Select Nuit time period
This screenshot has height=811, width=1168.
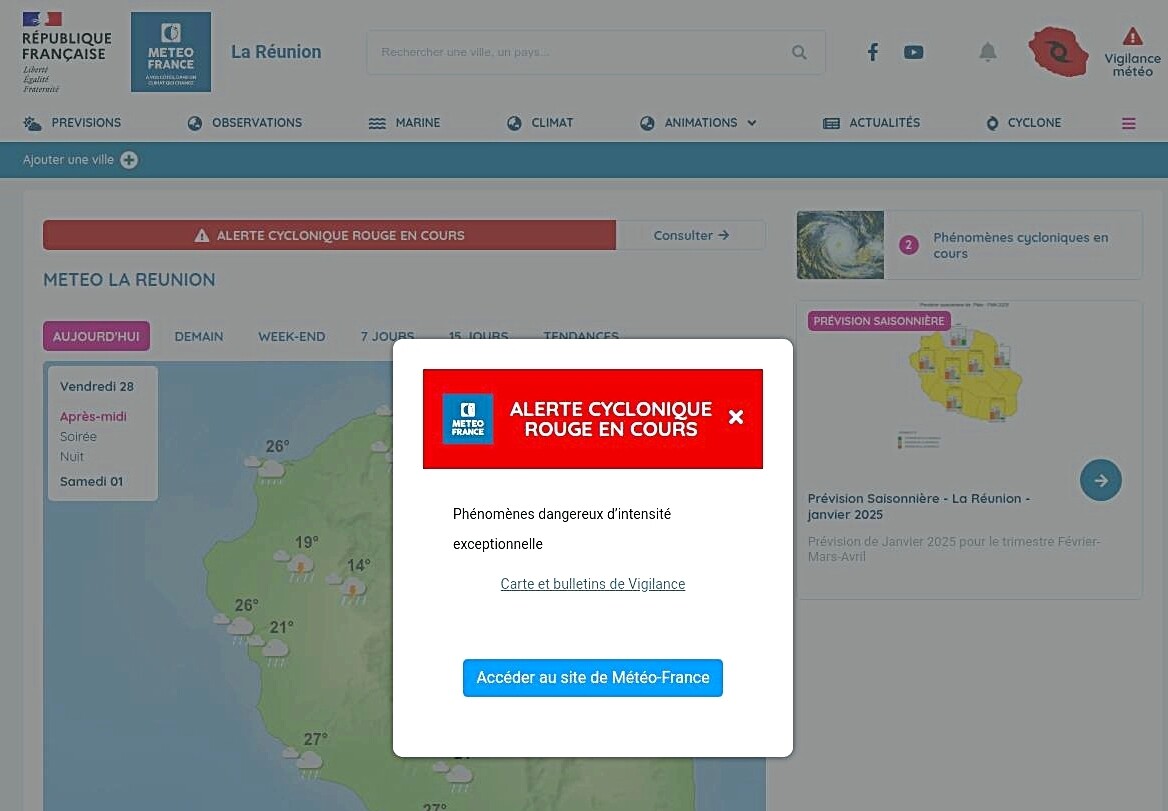point(72,457)
